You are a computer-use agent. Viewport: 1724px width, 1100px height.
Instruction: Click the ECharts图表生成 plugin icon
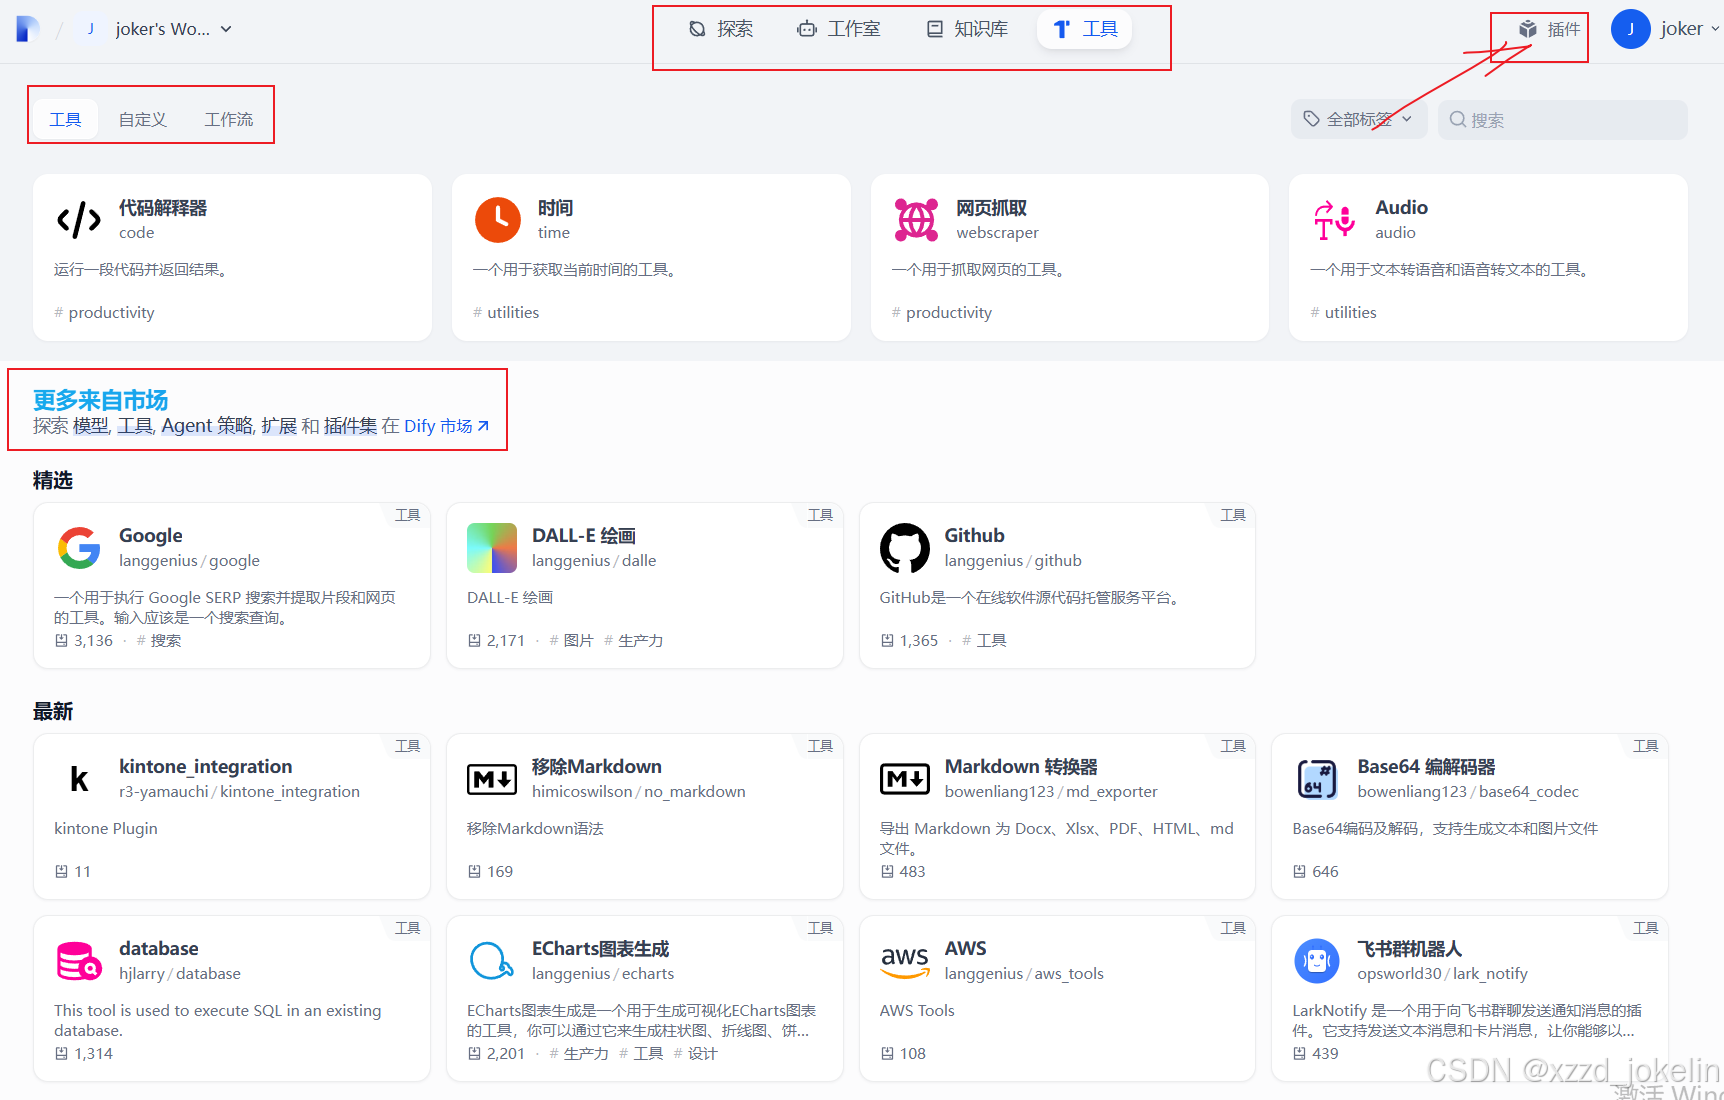[x=492, y=961]
